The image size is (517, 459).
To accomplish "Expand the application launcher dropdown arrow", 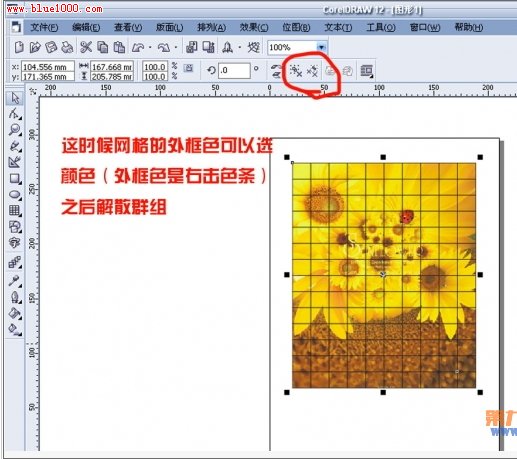I will [x=240, y=48].
